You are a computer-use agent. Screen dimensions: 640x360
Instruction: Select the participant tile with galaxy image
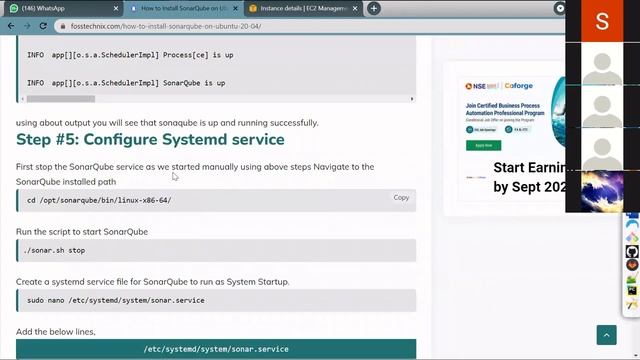(602, 191)
